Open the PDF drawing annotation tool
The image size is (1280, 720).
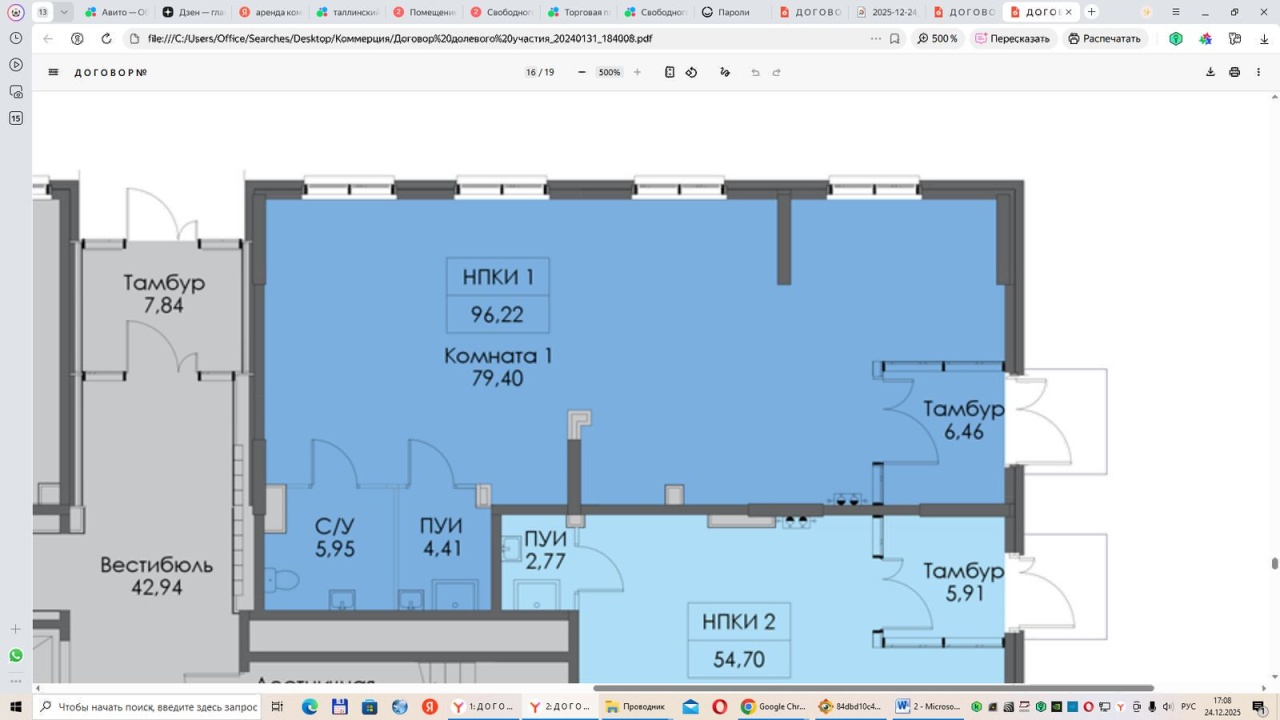pyautogui.click(x=725, y=72)
